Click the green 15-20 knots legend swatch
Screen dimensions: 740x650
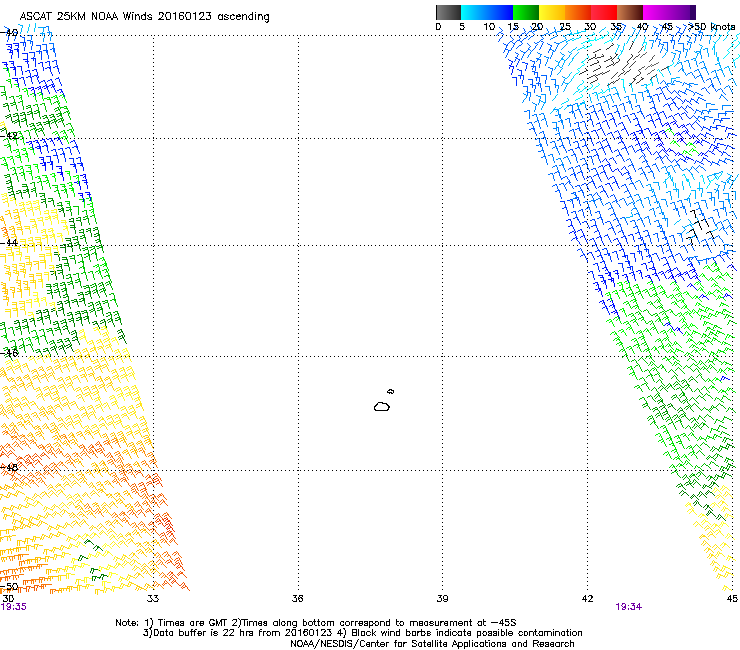click(526, 12)
